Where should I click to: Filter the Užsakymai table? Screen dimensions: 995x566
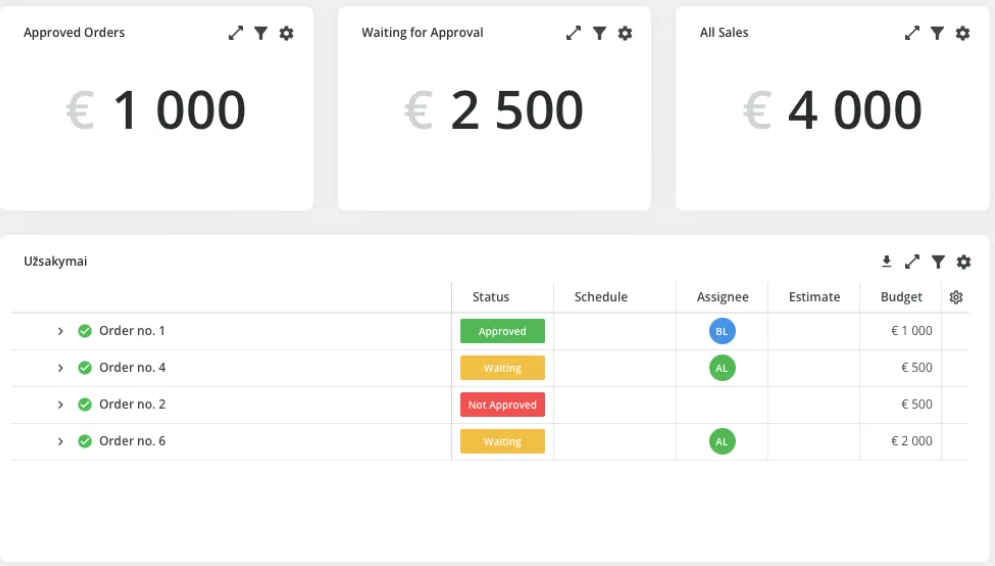(x=938, y=261)
